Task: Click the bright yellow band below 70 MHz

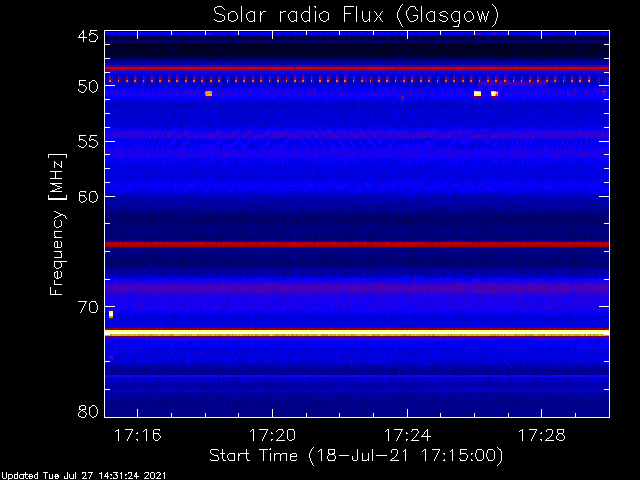Action: point(357,334)
